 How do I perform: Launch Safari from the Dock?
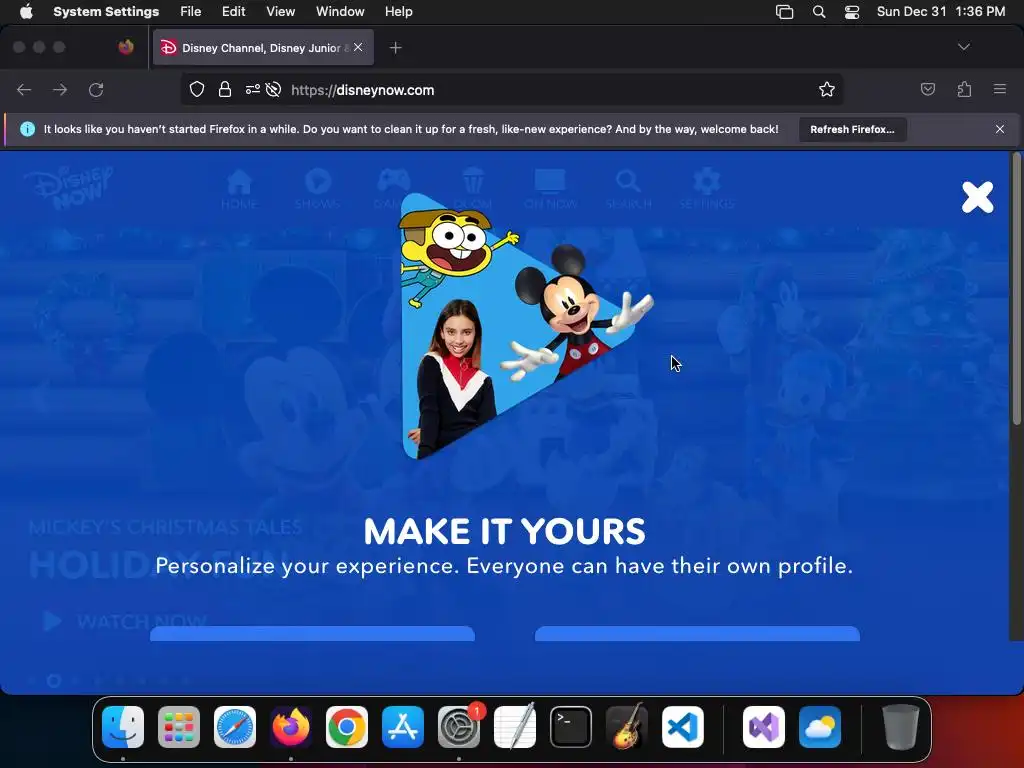[x=234, y=727]
